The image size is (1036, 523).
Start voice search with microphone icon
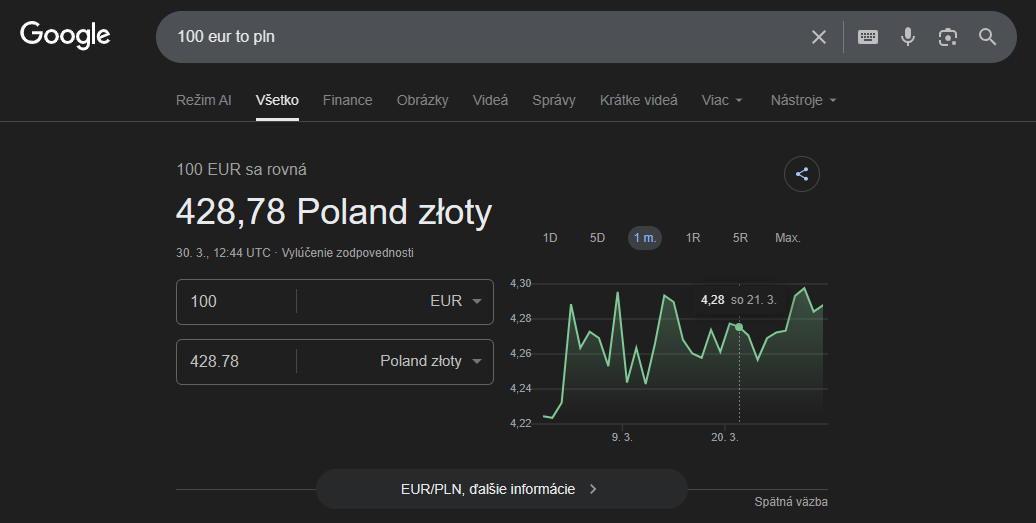click(907, 37)
